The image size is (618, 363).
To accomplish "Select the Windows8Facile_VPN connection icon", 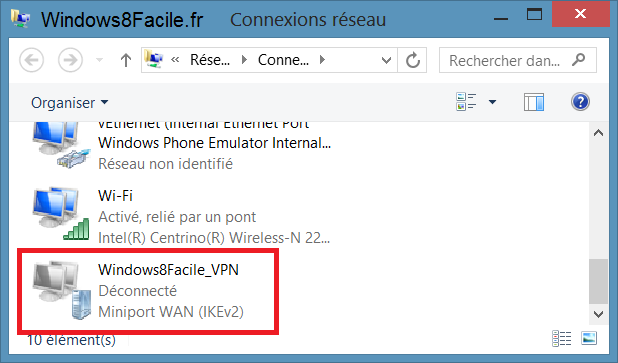I will [61, 289].
